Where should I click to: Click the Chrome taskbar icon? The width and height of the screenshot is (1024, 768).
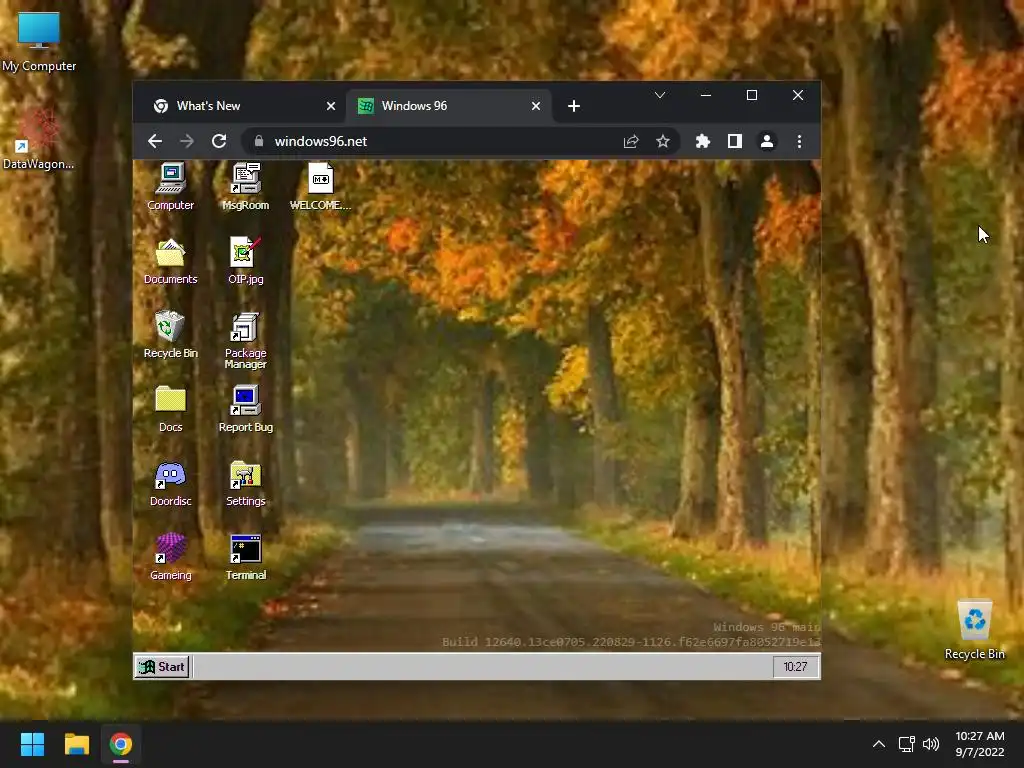(x=121, y=744)
